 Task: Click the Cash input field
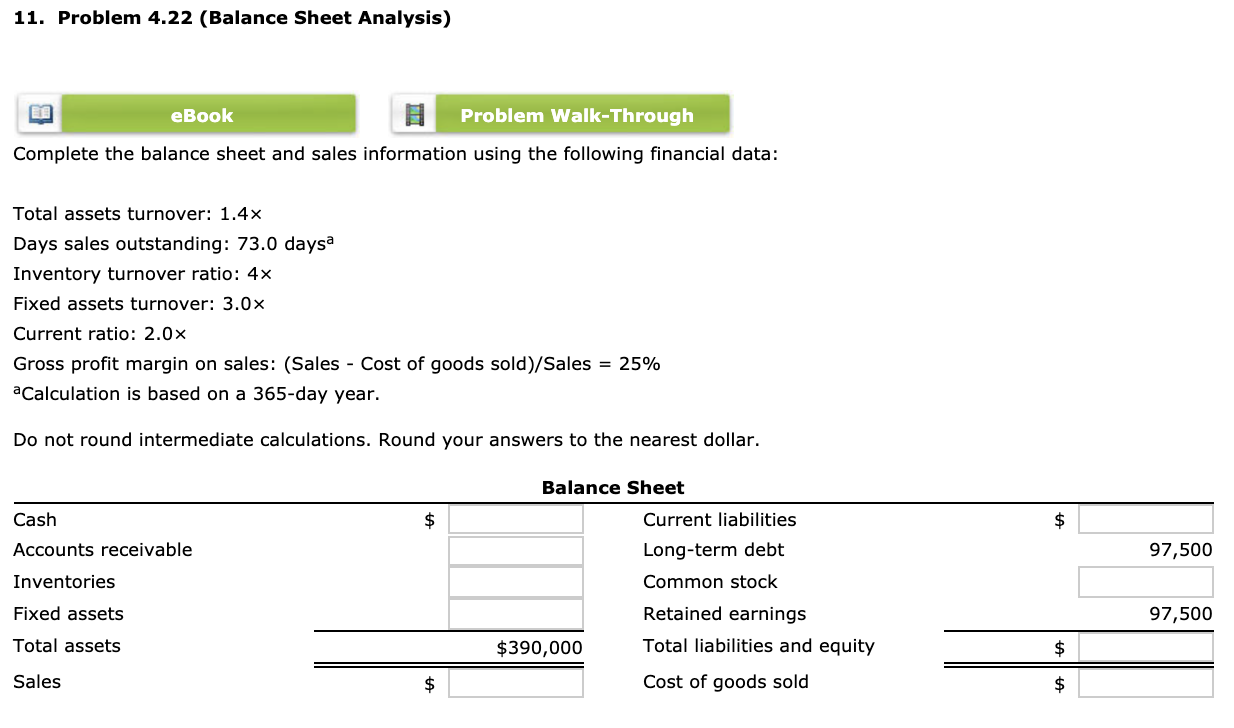click(x=515, y=518)
